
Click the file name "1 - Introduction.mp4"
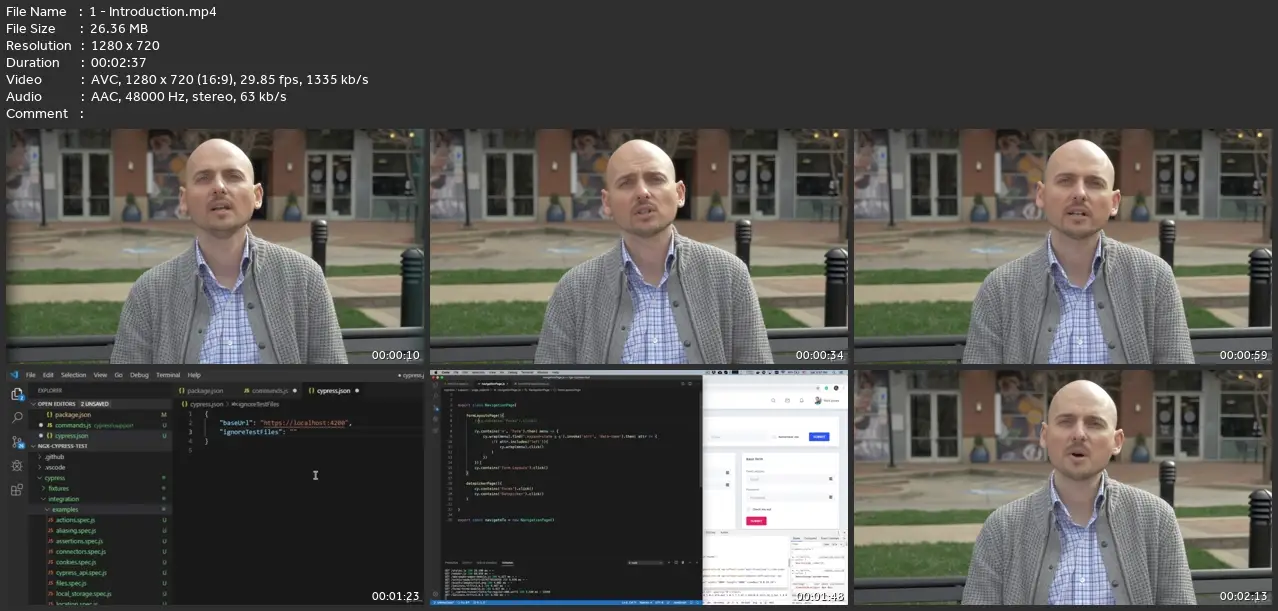(x=153, y=11)
